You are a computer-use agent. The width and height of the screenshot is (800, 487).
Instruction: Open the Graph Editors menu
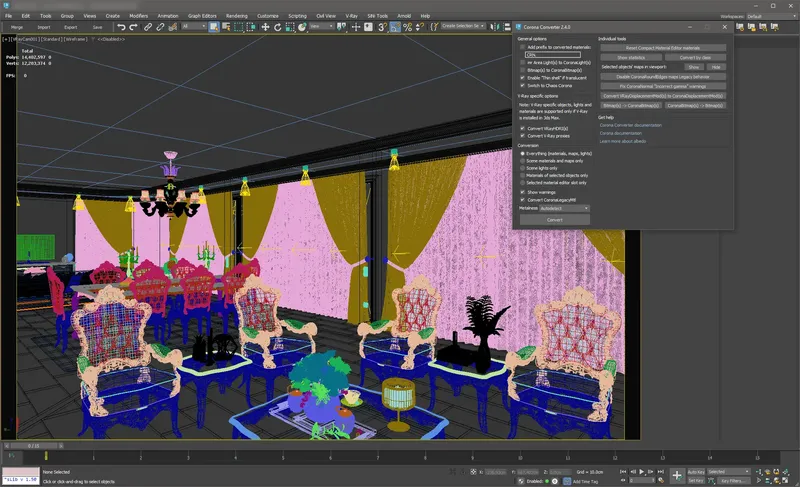pos(201,16)
